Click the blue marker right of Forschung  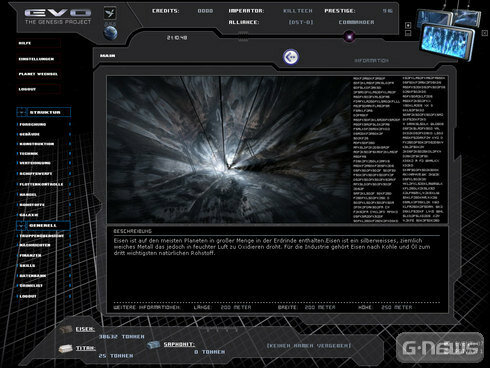click(x=70, y=124)
